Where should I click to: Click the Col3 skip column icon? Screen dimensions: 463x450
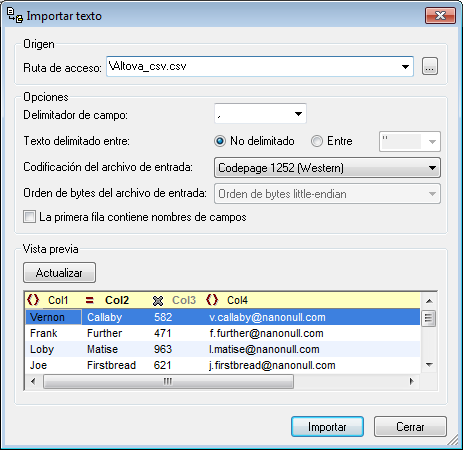tap(158, 301)
